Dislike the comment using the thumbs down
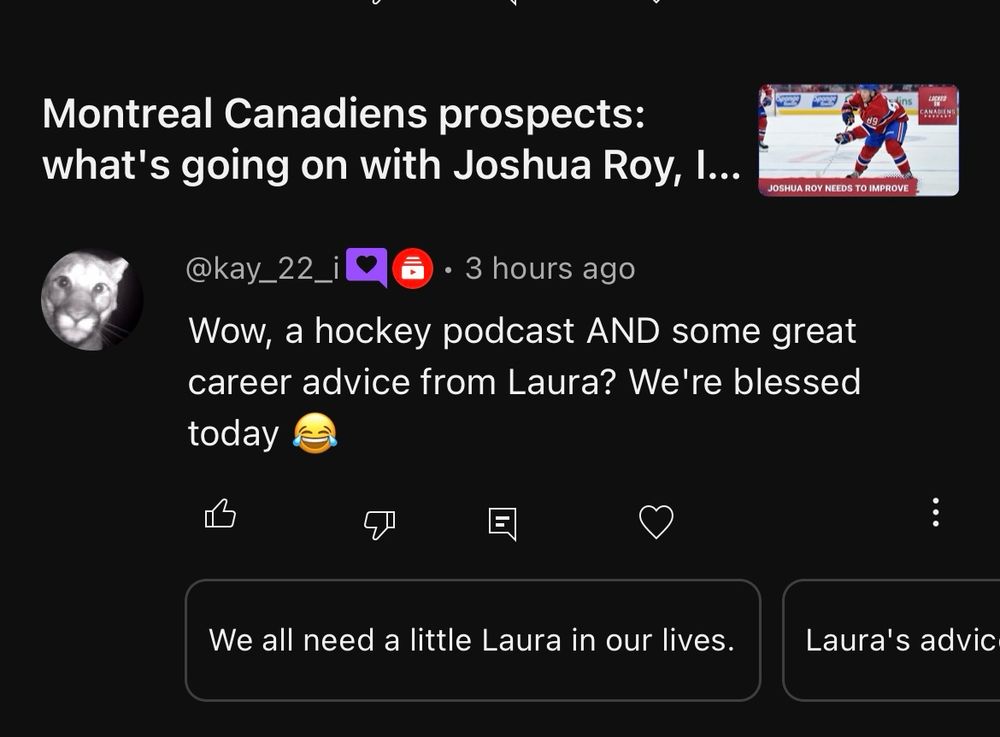 (x=379, y=522)
